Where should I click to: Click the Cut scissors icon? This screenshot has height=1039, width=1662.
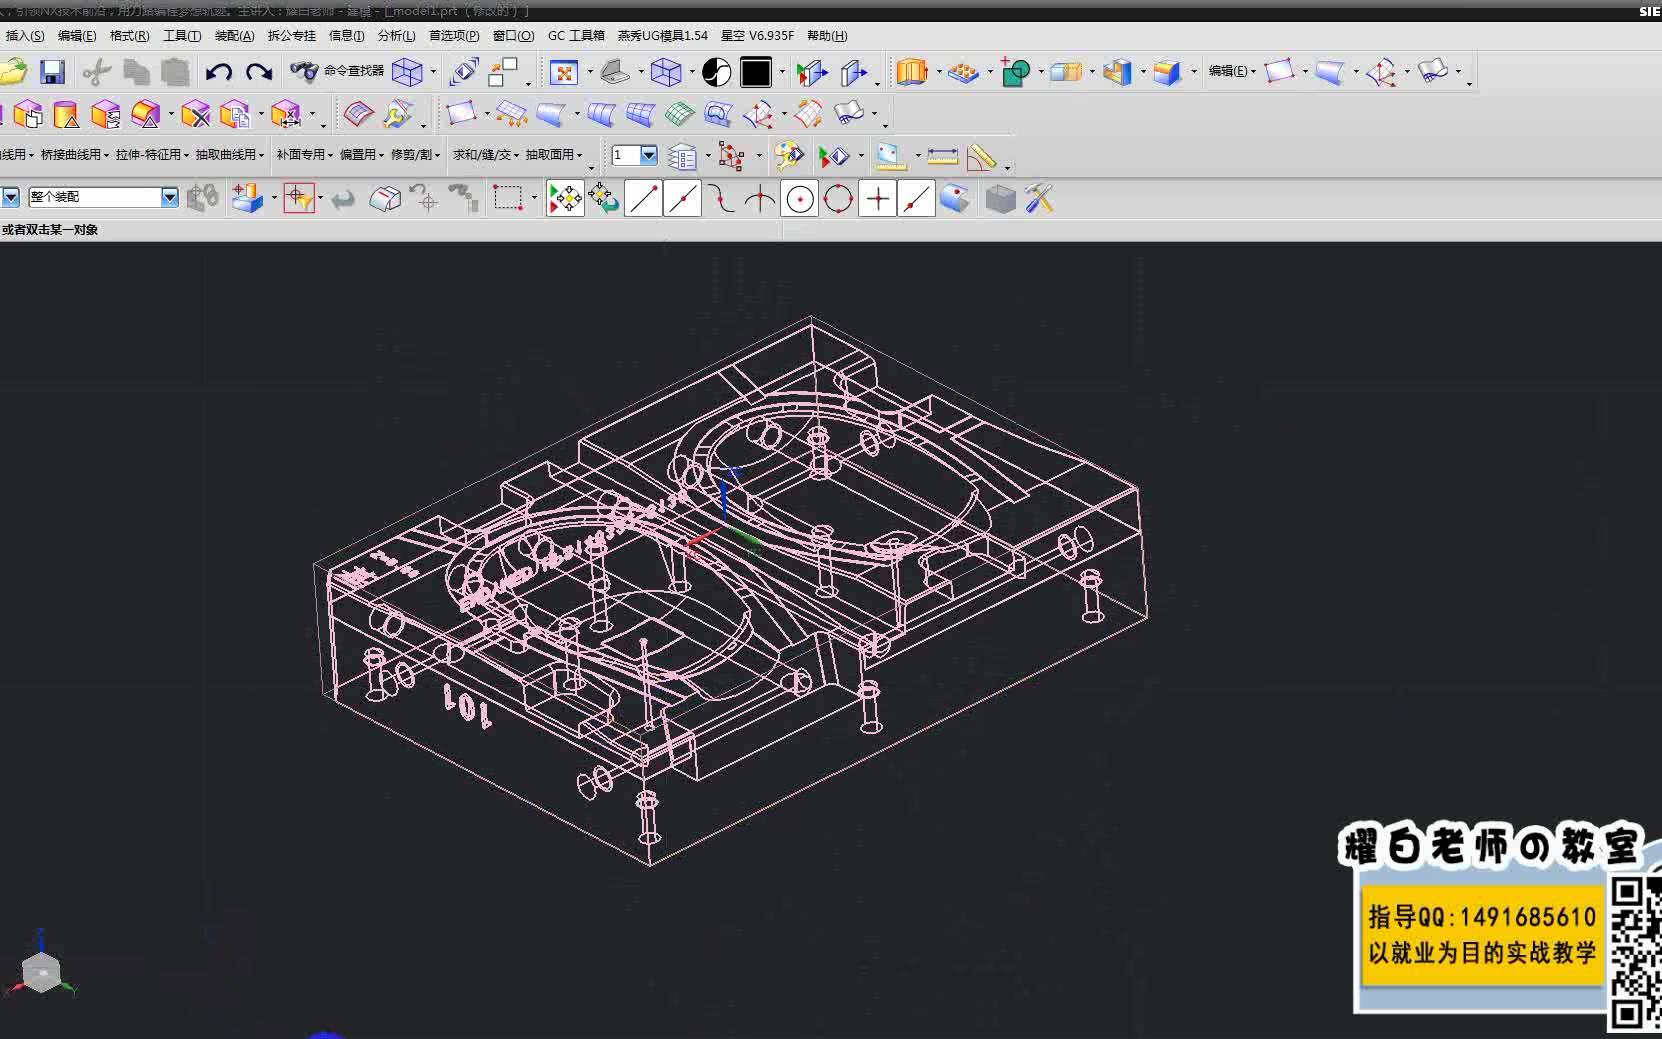click(97, 72)
